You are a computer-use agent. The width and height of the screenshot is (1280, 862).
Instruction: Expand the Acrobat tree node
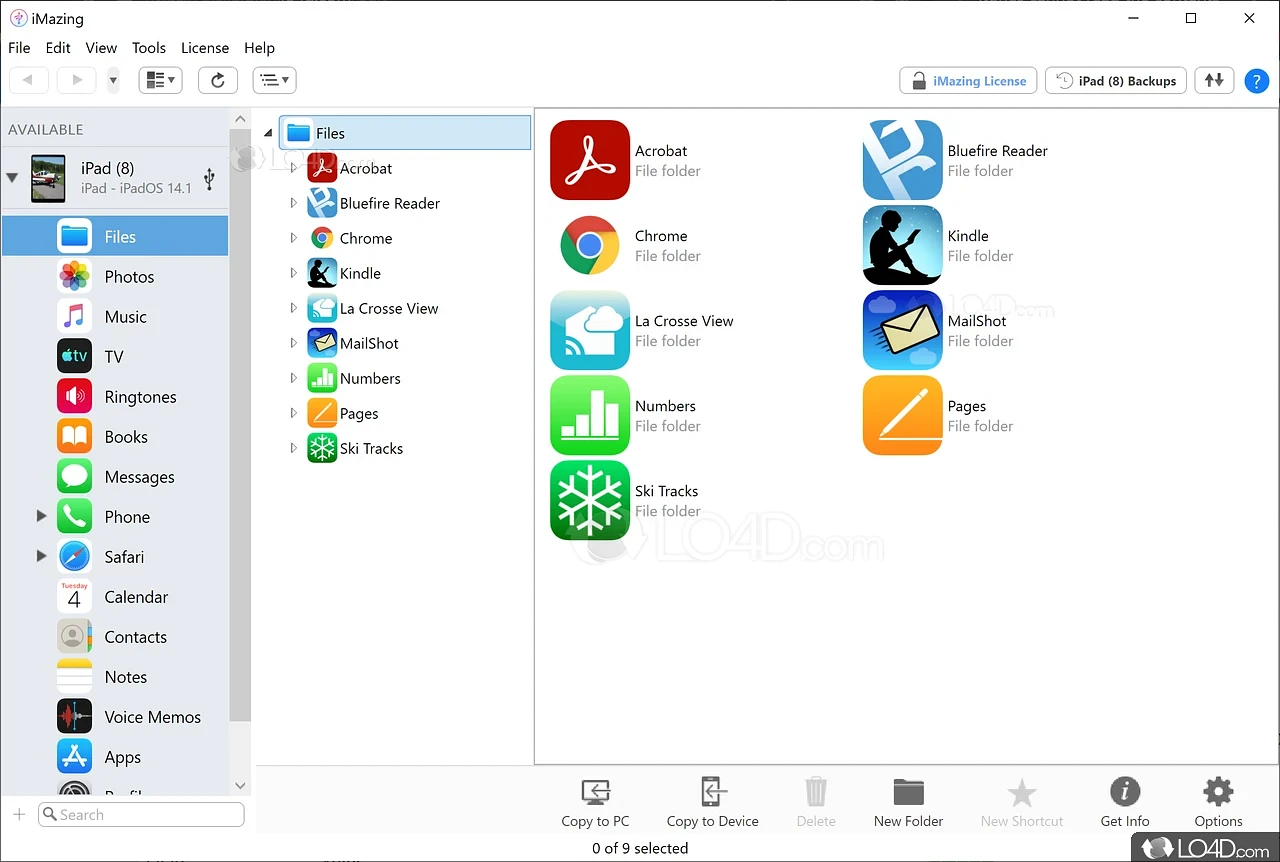[x=293, y=168]
